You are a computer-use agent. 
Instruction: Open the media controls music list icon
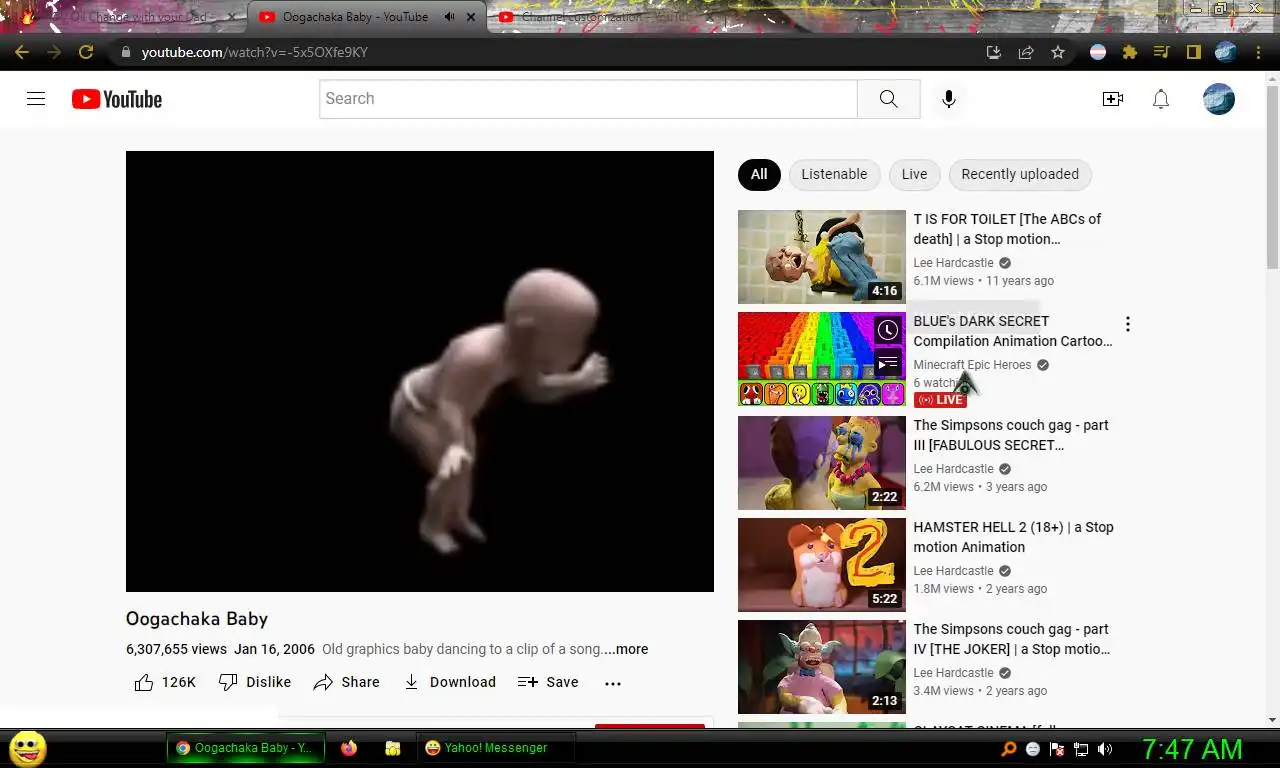point(1162,52)
